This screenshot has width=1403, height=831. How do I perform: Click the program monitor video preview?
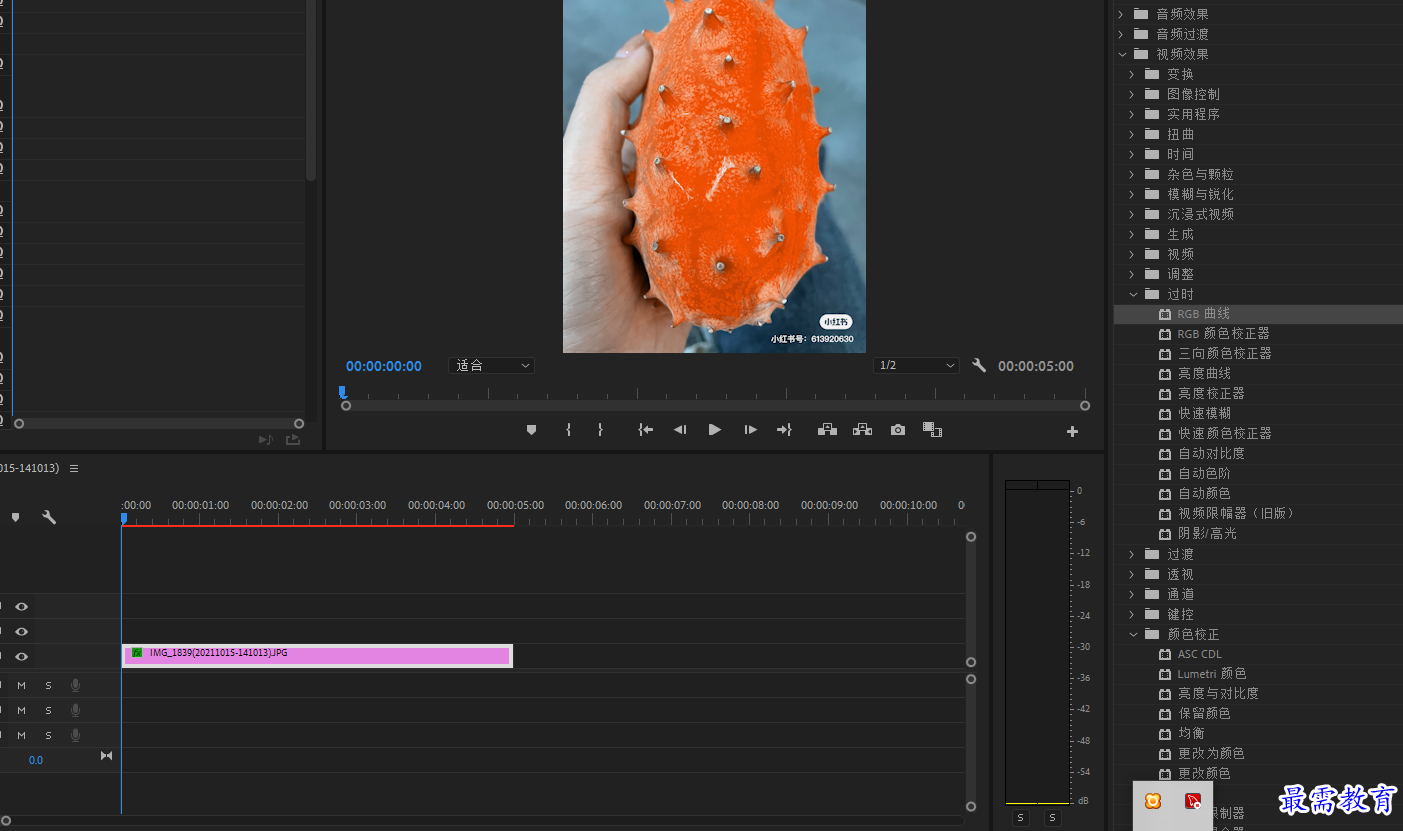point(714,175)
